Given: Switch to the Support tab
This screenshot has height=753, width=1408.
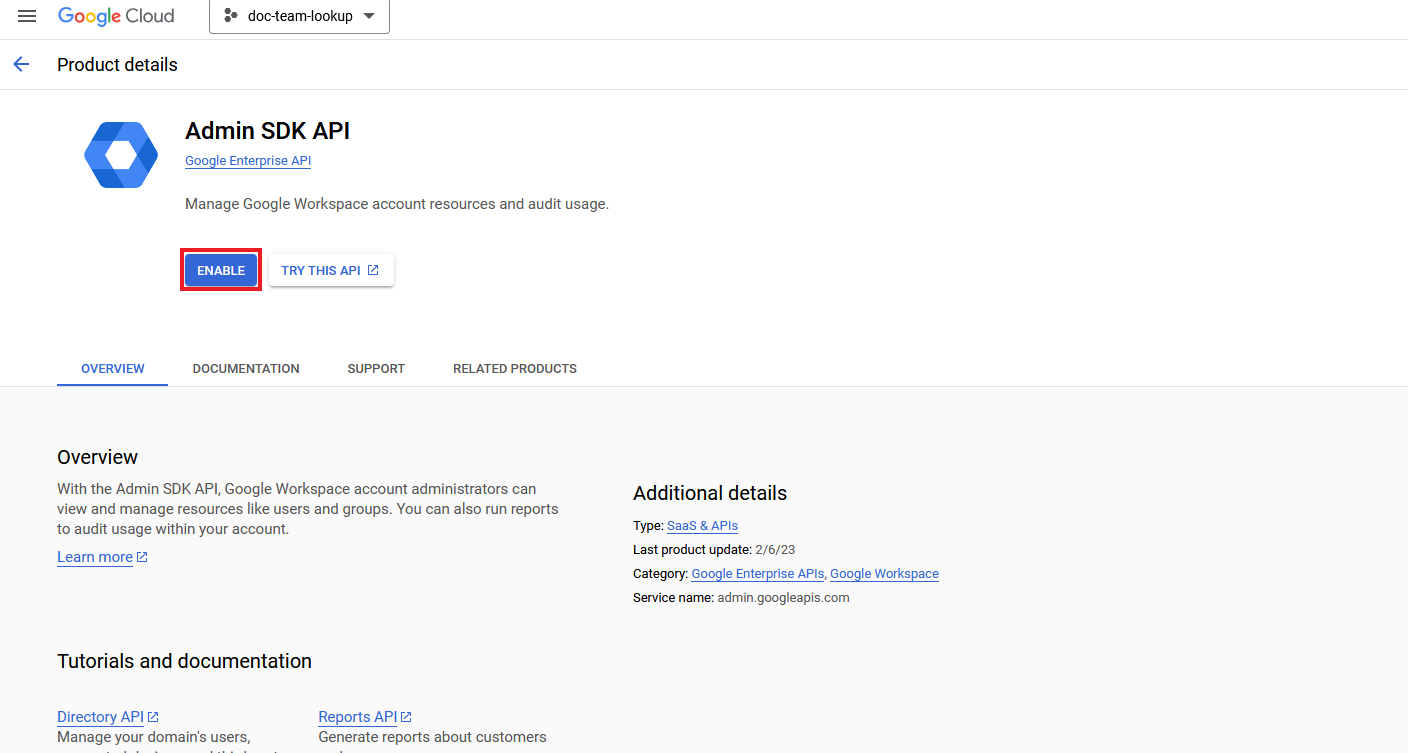Looking at the screenshot, I should 376,369.
